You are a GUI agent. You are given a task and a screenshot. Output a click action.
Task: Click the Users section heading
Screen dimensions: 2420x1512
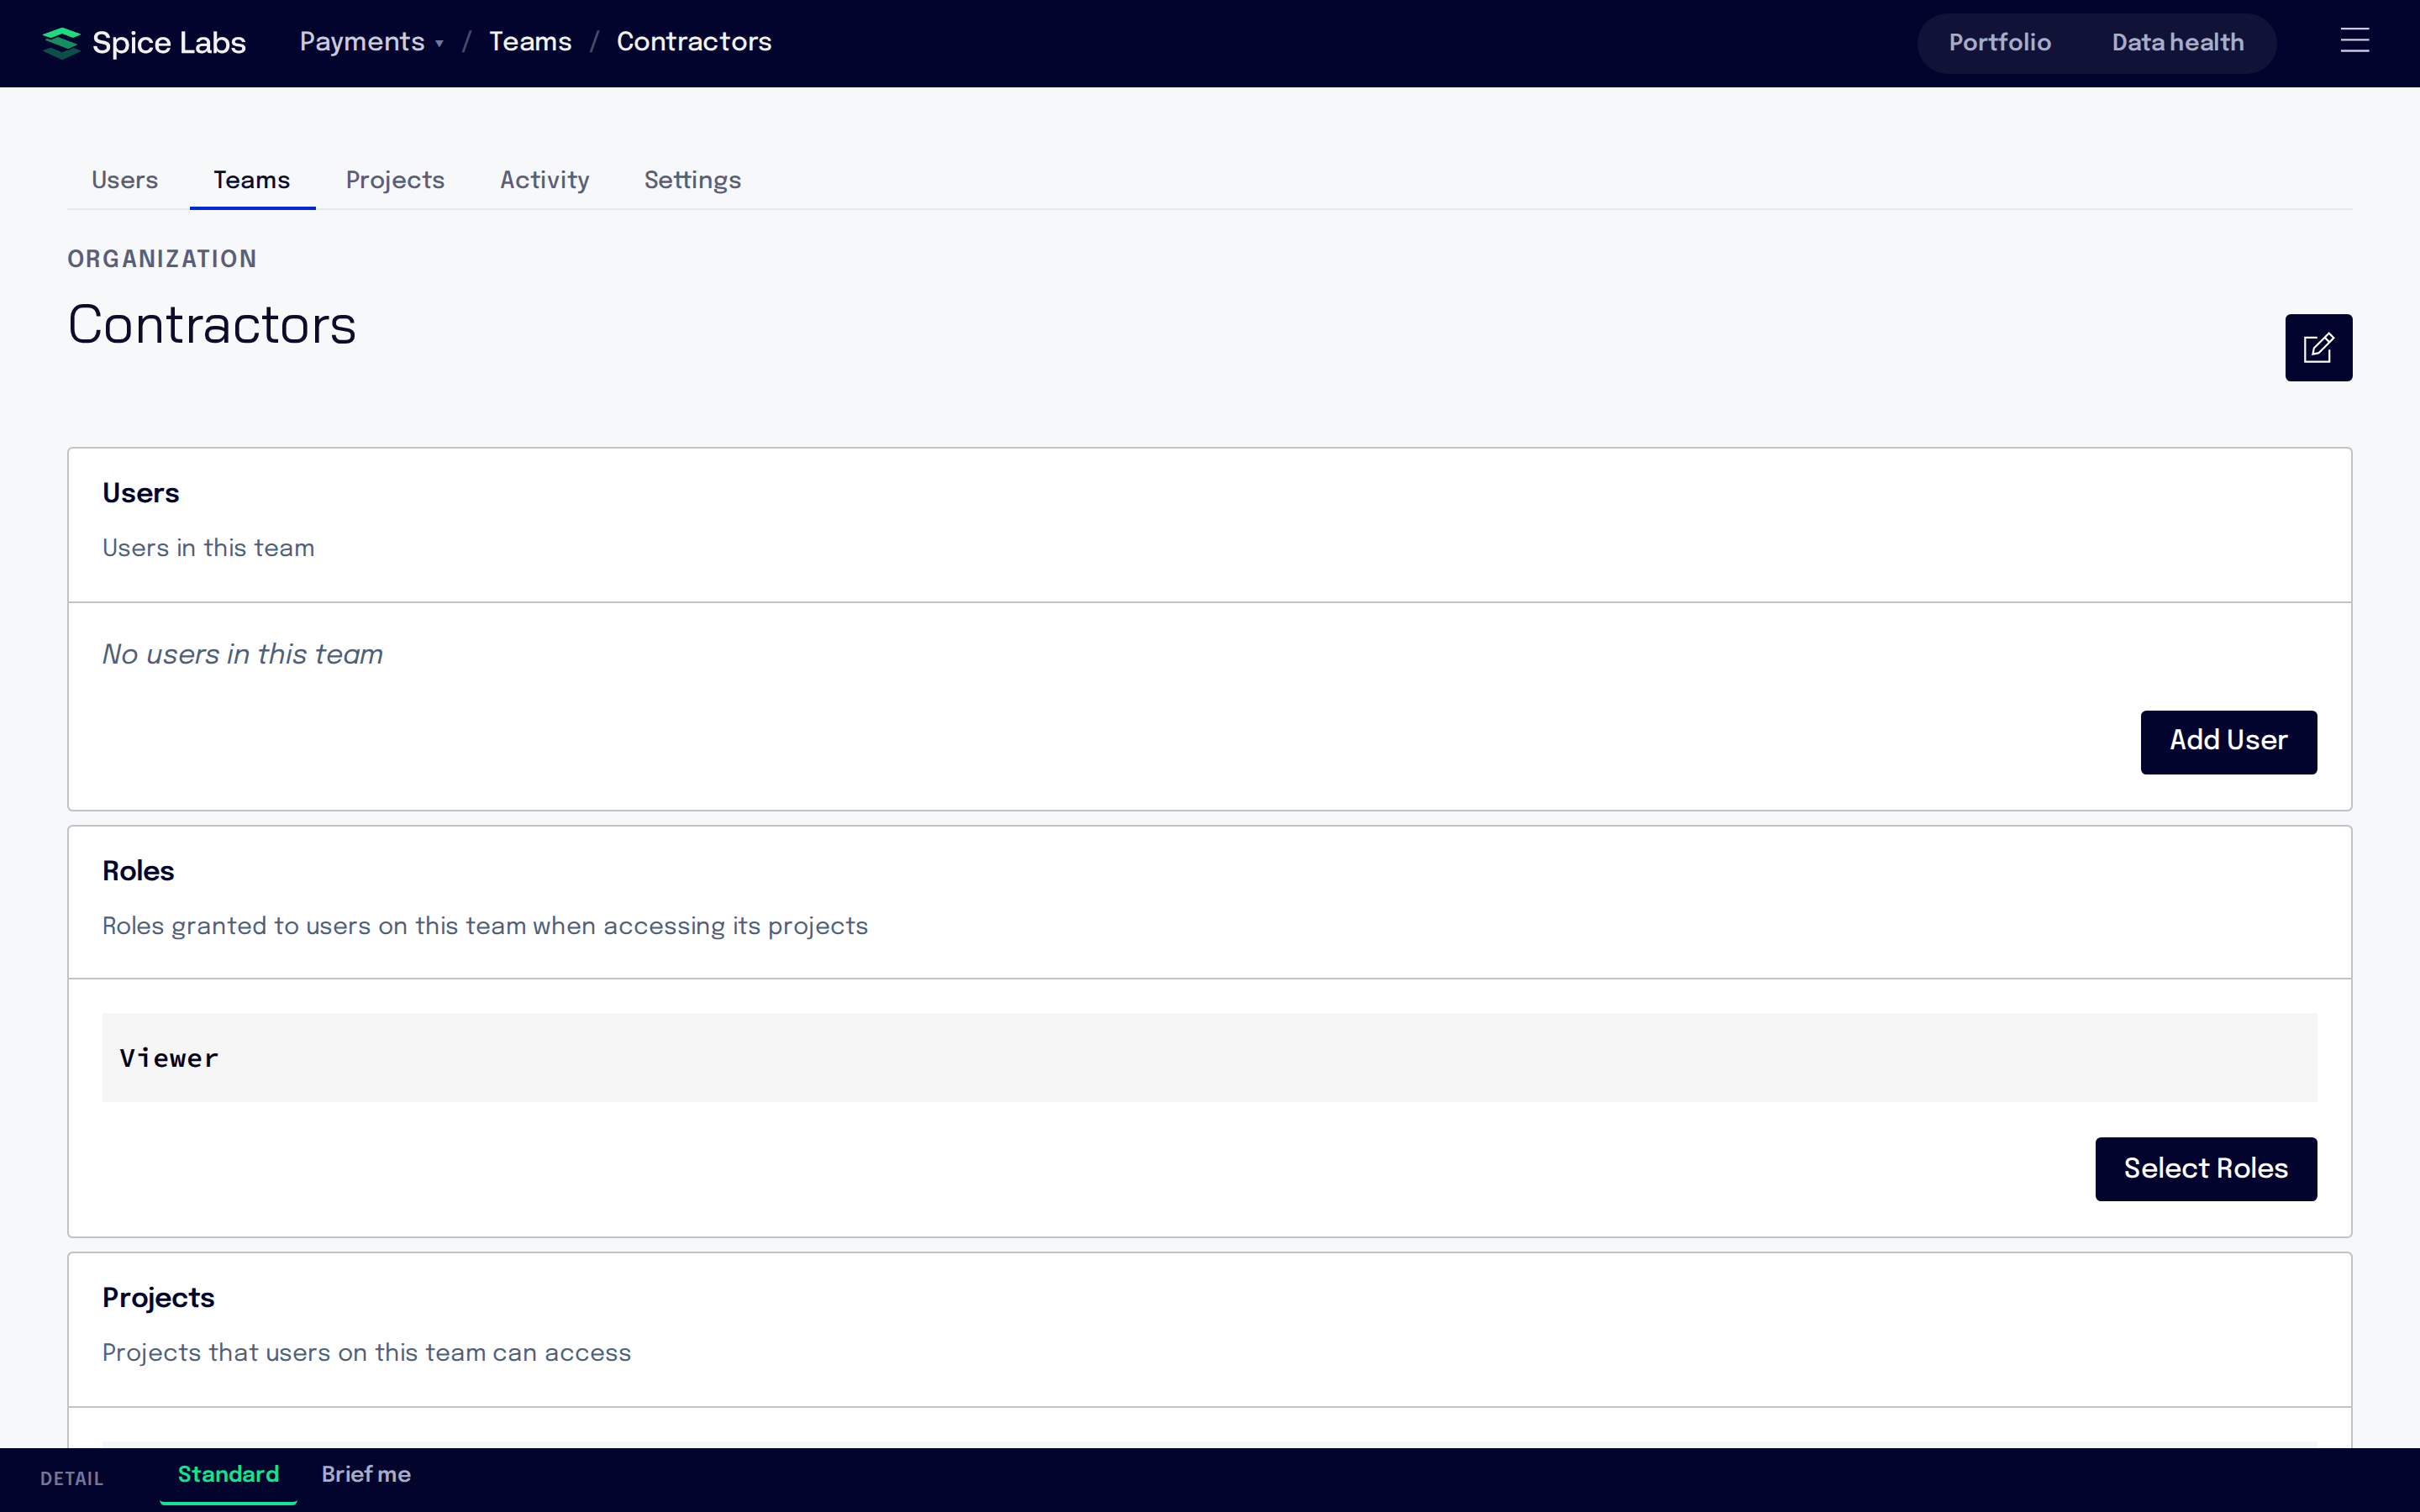coord(141,493)
